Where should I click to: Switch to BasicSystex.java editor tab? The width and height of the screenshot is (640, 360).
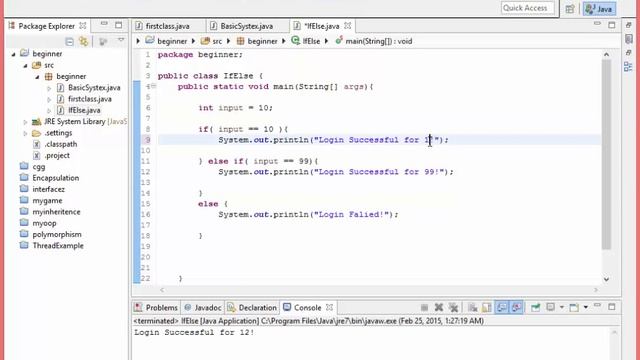point(247,26)
